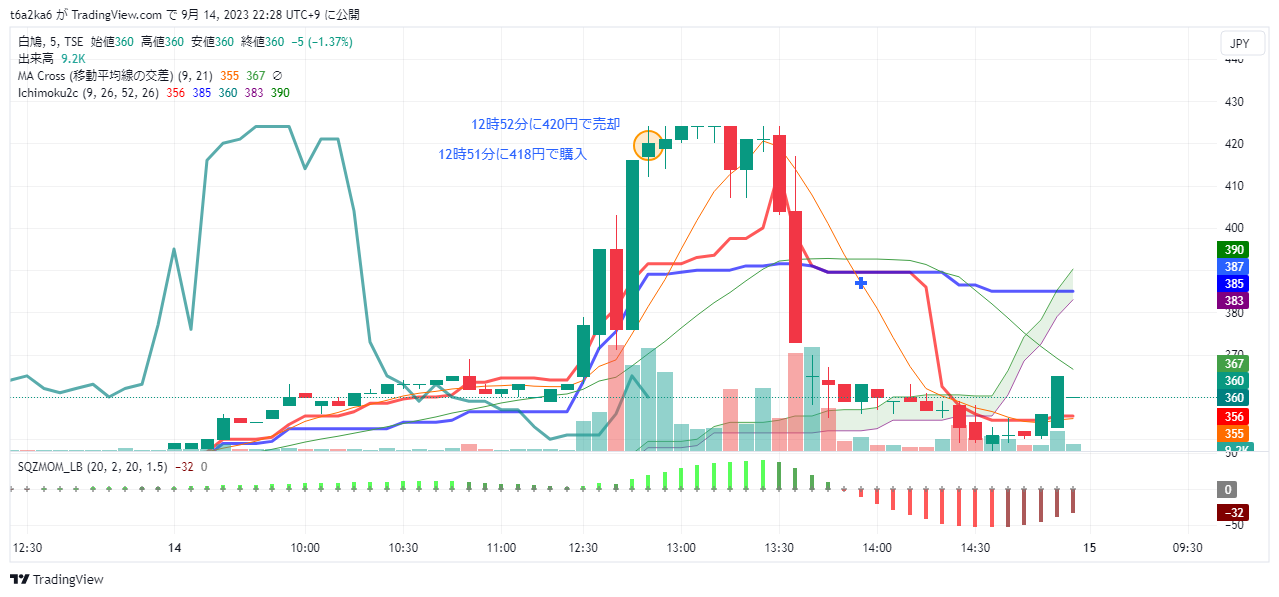Click the purple 383 price label
The image size is (1279, 597).
[x=1234, y=301]
